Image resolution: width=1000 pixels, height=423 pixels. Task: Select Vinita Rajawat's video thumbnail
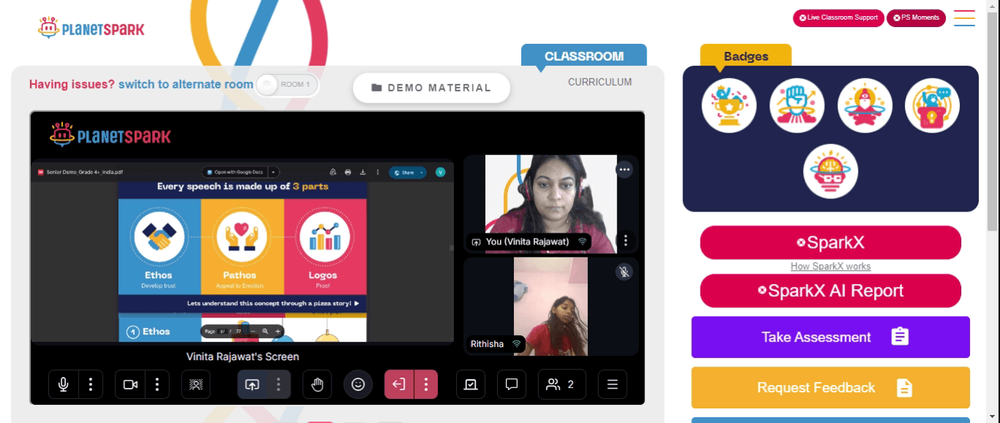coord(551,204)
